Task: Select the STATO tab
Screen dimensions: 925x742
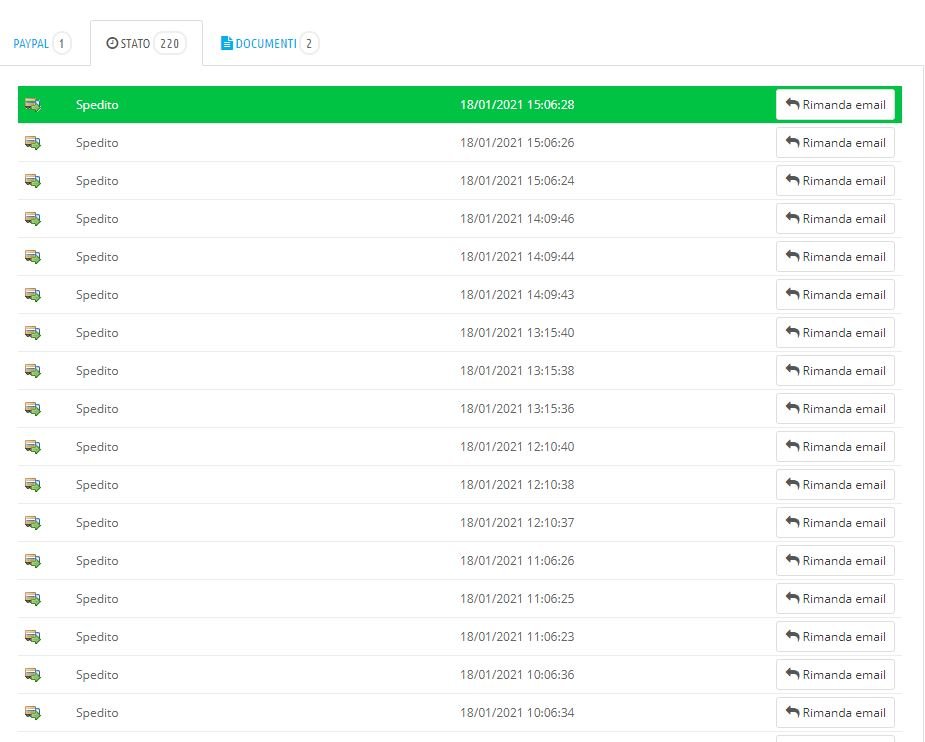Action: click(x=146, y=44)
